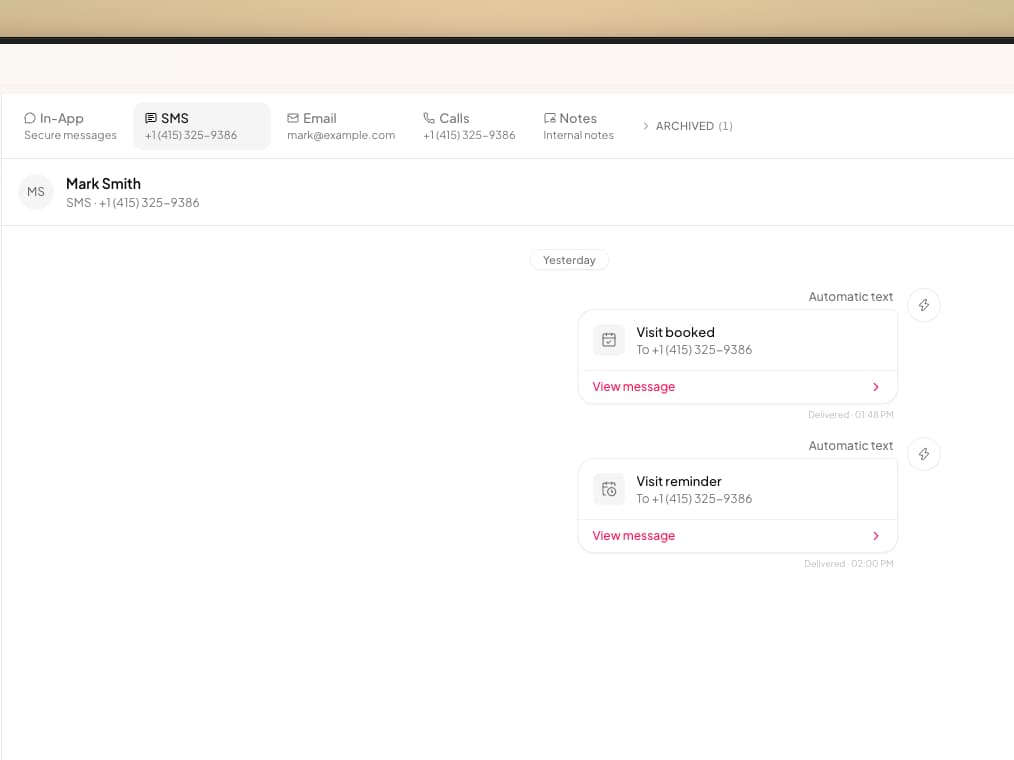
Task: Expand the ARCHIVED (1) section
Action: (x=687, y=126)
